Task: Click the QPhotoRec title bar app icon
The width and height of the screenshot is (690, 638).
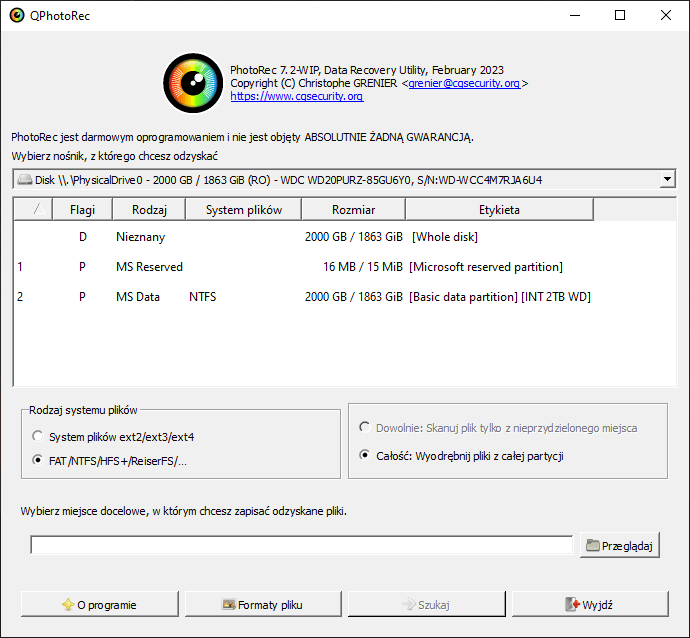Action: [17, 16]
